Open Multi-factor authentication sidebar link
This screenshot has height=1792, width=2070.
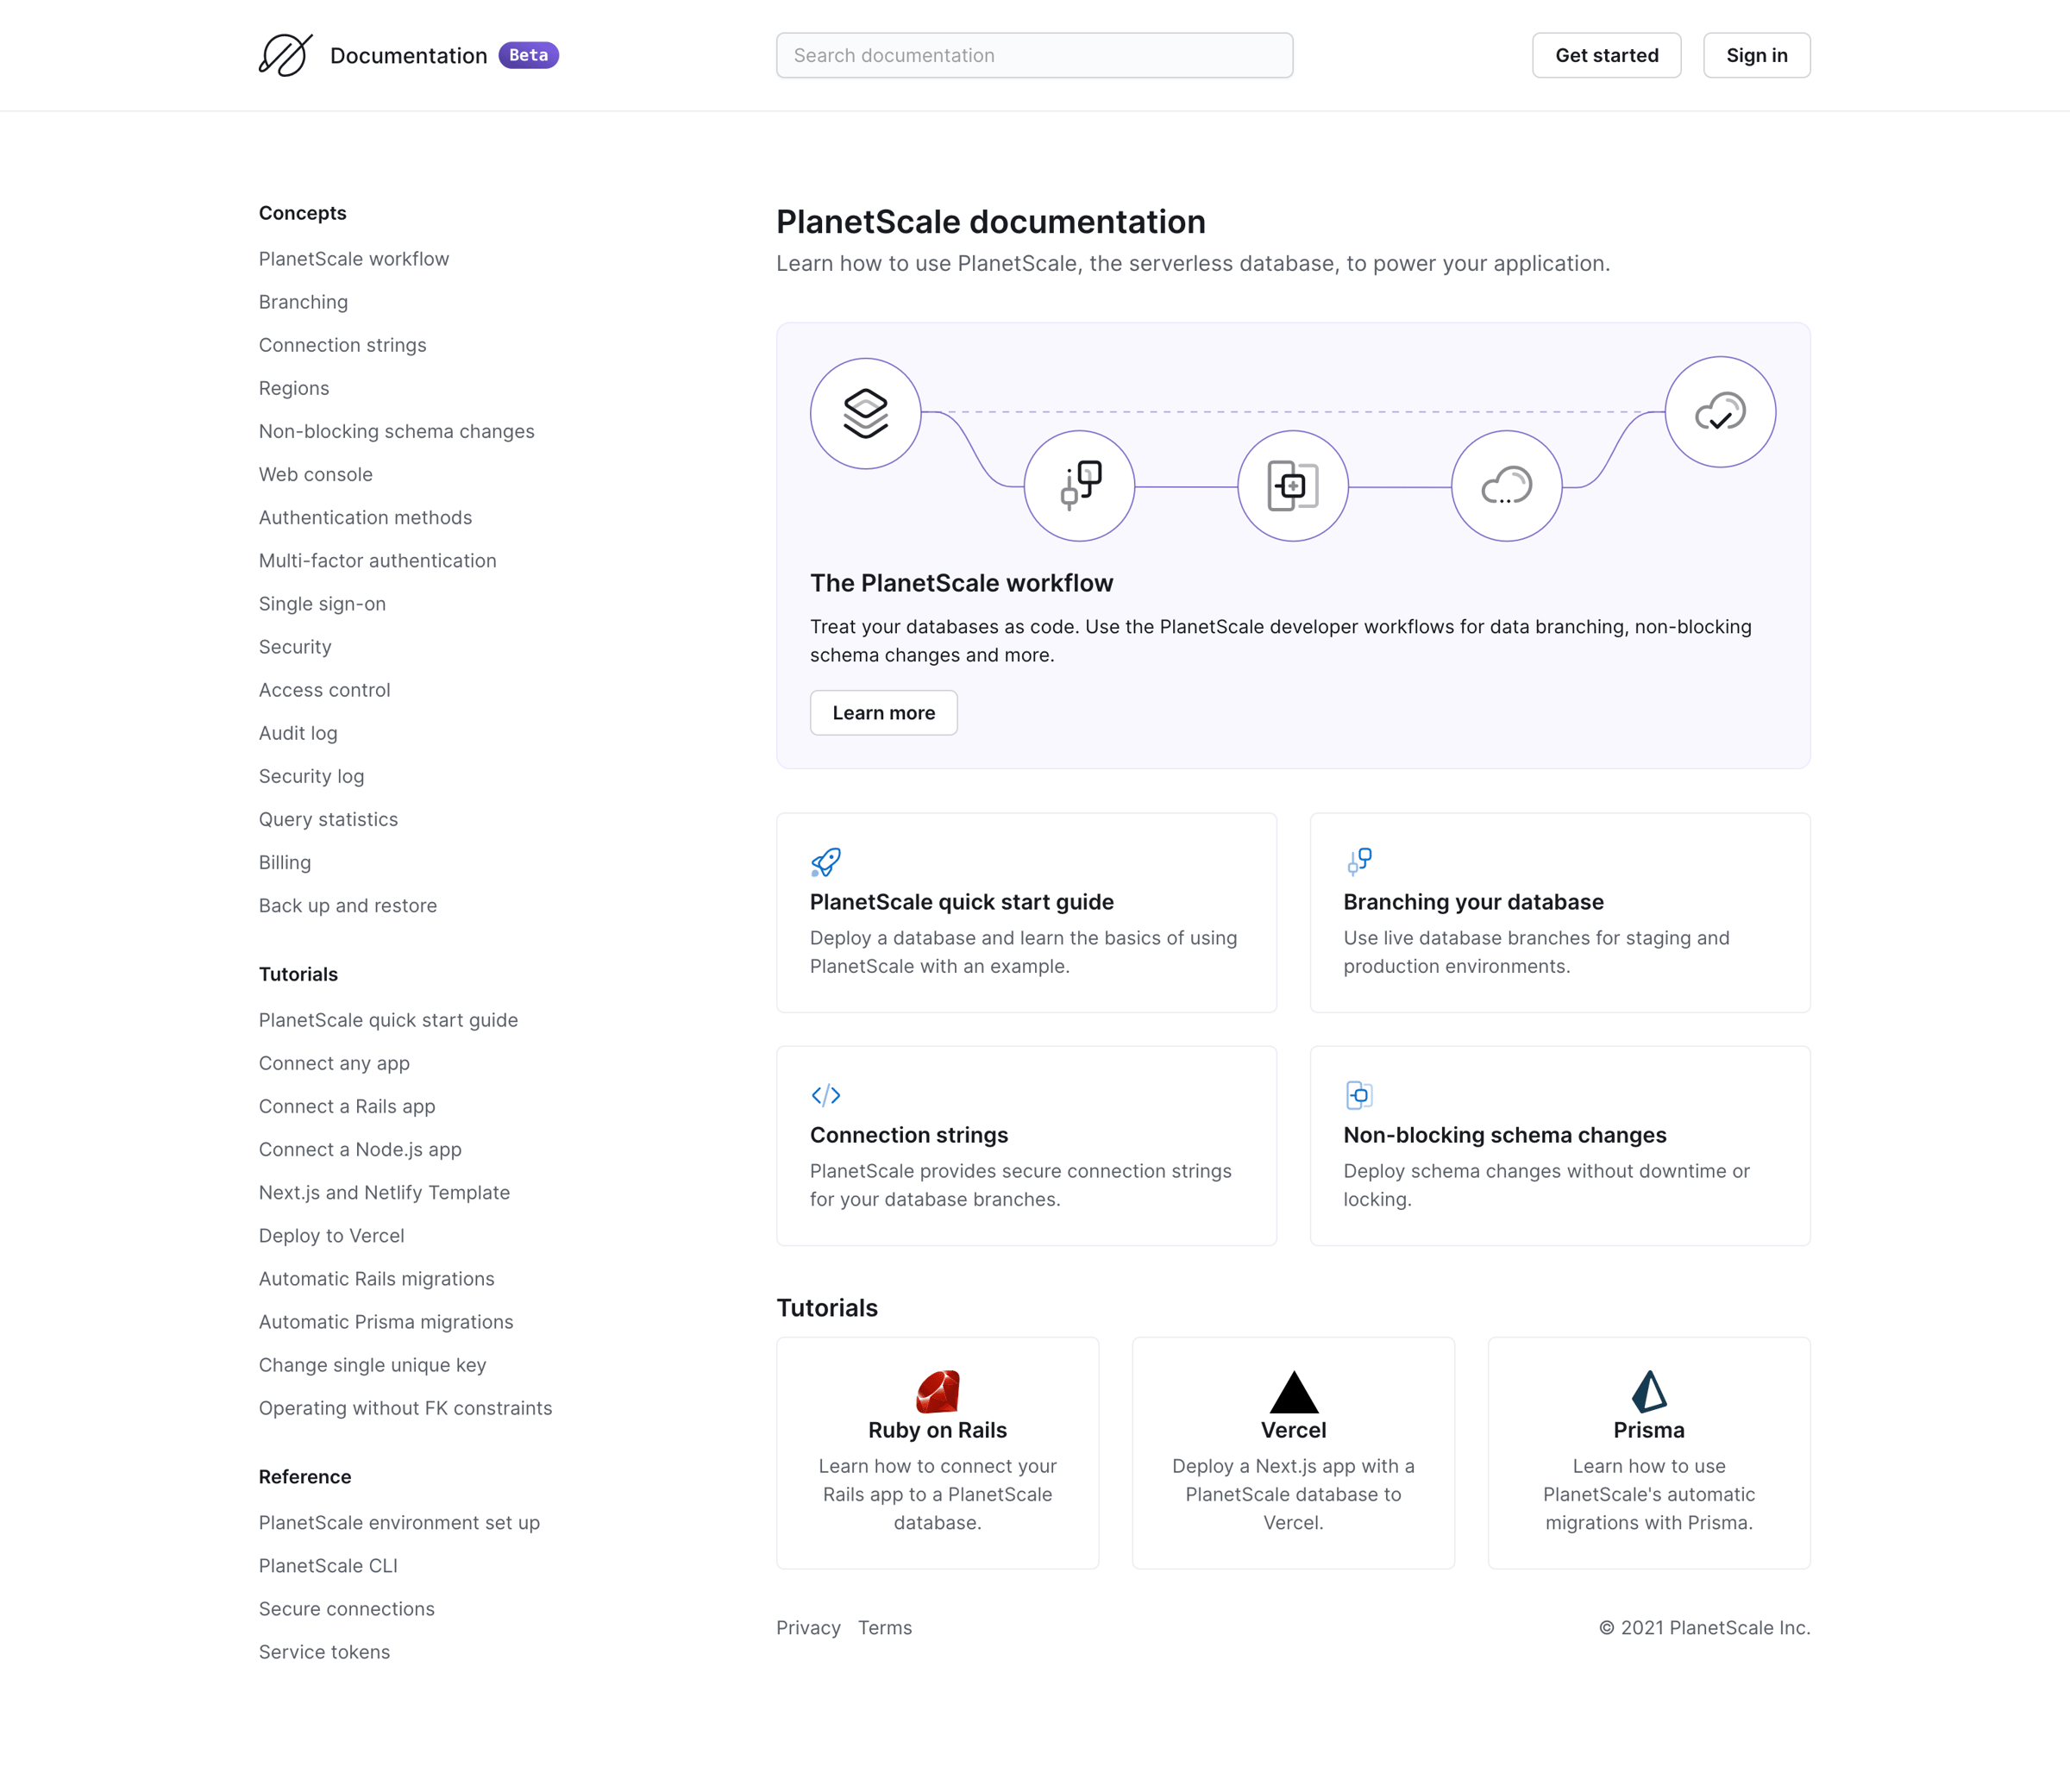coord(377,560)
